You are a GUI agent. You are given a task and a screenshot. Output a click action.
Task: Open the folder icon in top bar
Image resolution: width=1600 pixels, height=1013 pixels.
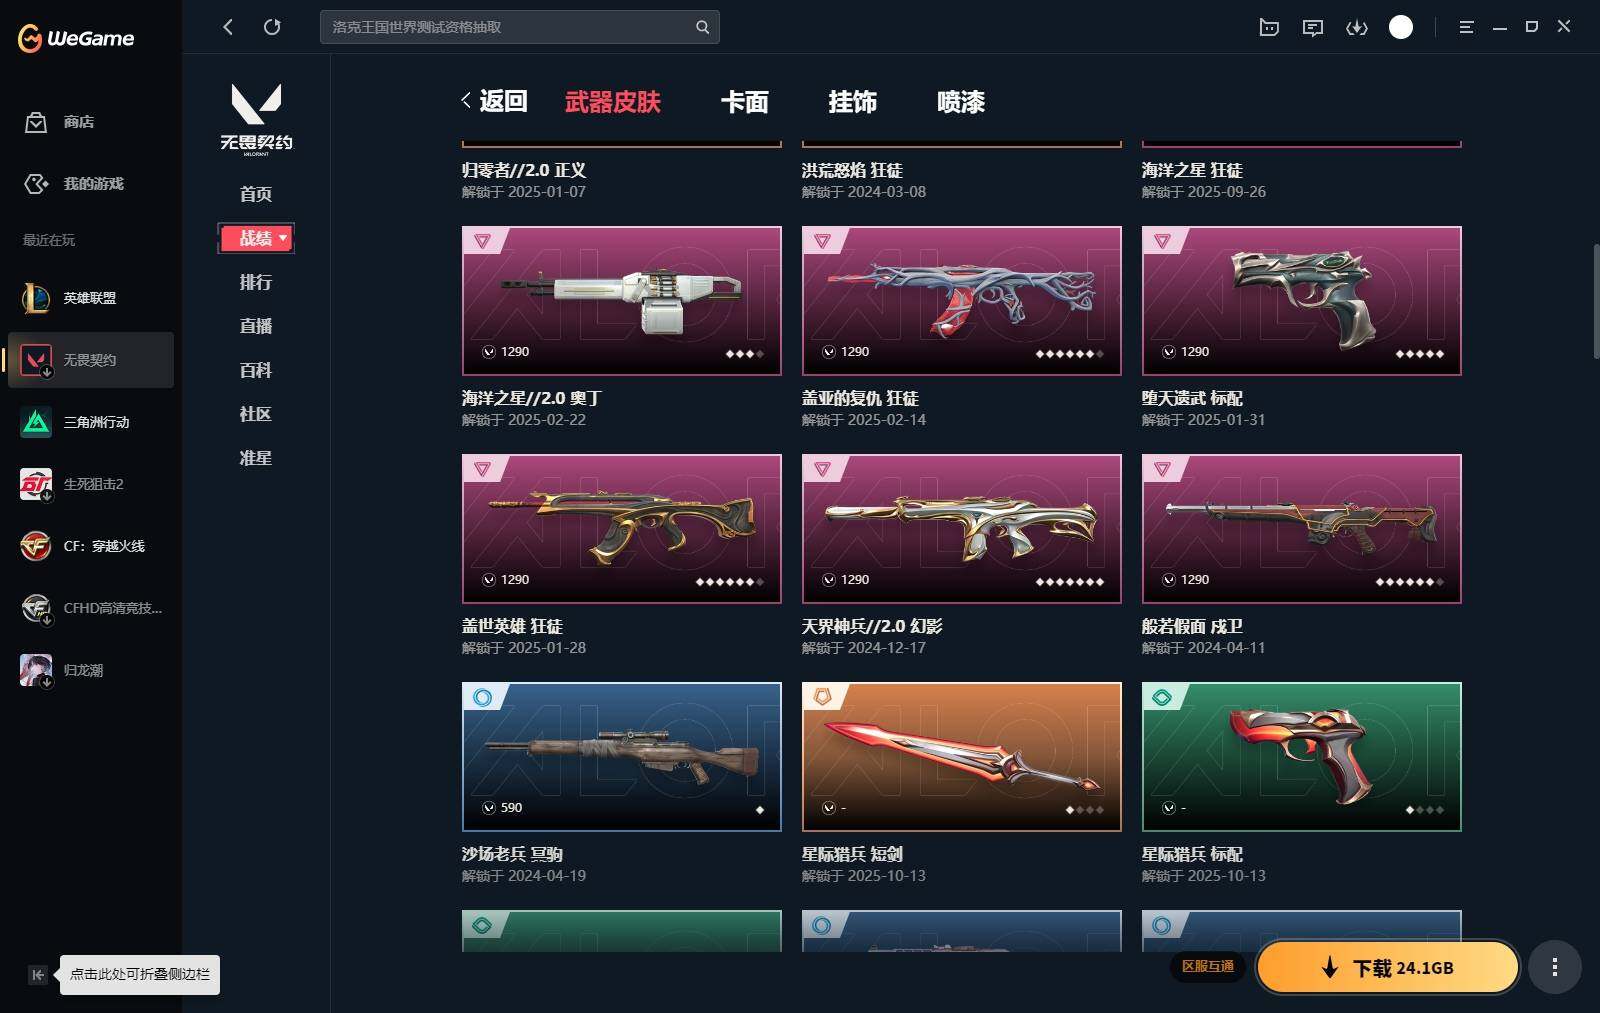1269,27
